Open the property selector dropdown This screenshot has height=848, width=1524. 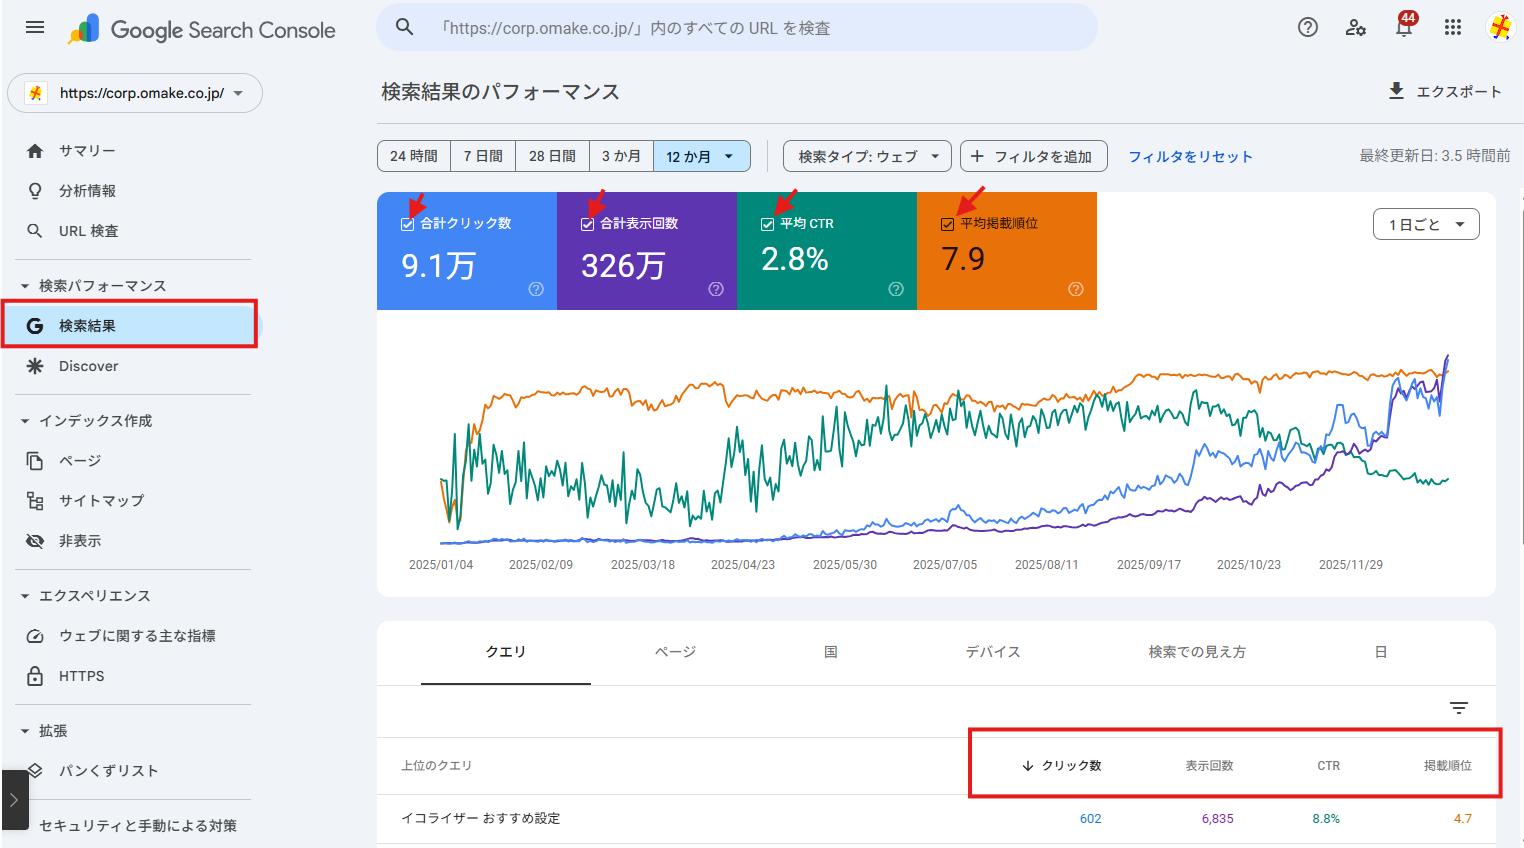pyautogui.click(x=135, y=93)
